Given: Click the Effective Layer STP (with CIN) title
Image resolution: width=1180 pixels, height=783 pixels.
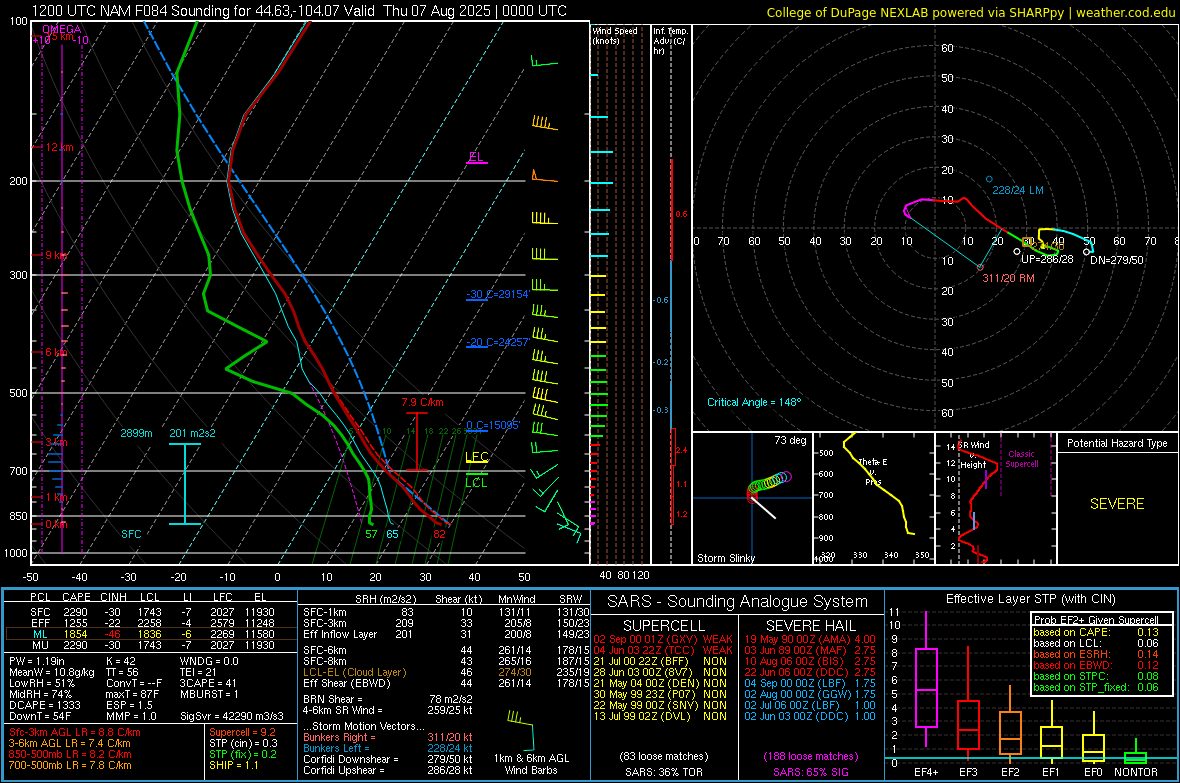Looking at the screenshot, I should tap(1031, 599).
